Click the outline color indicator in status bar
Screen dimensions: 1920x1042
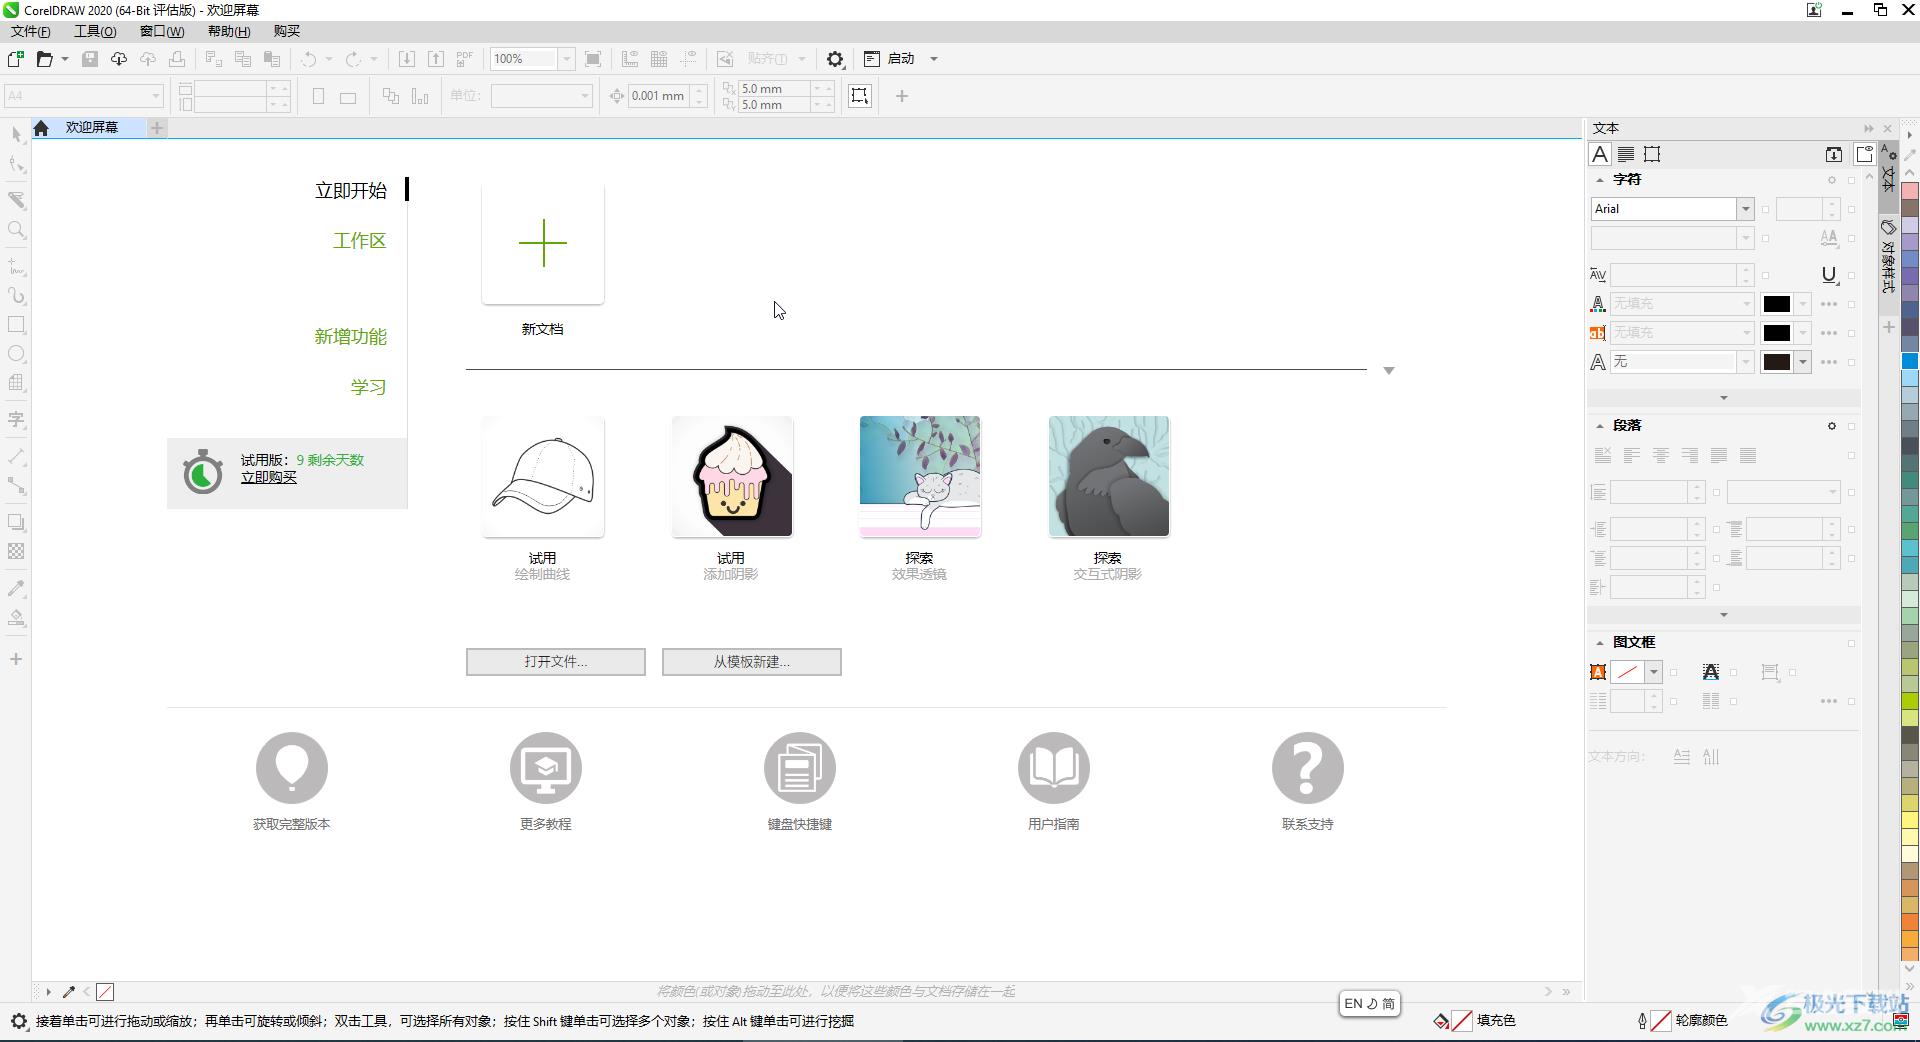[x=1661, y=1021]
